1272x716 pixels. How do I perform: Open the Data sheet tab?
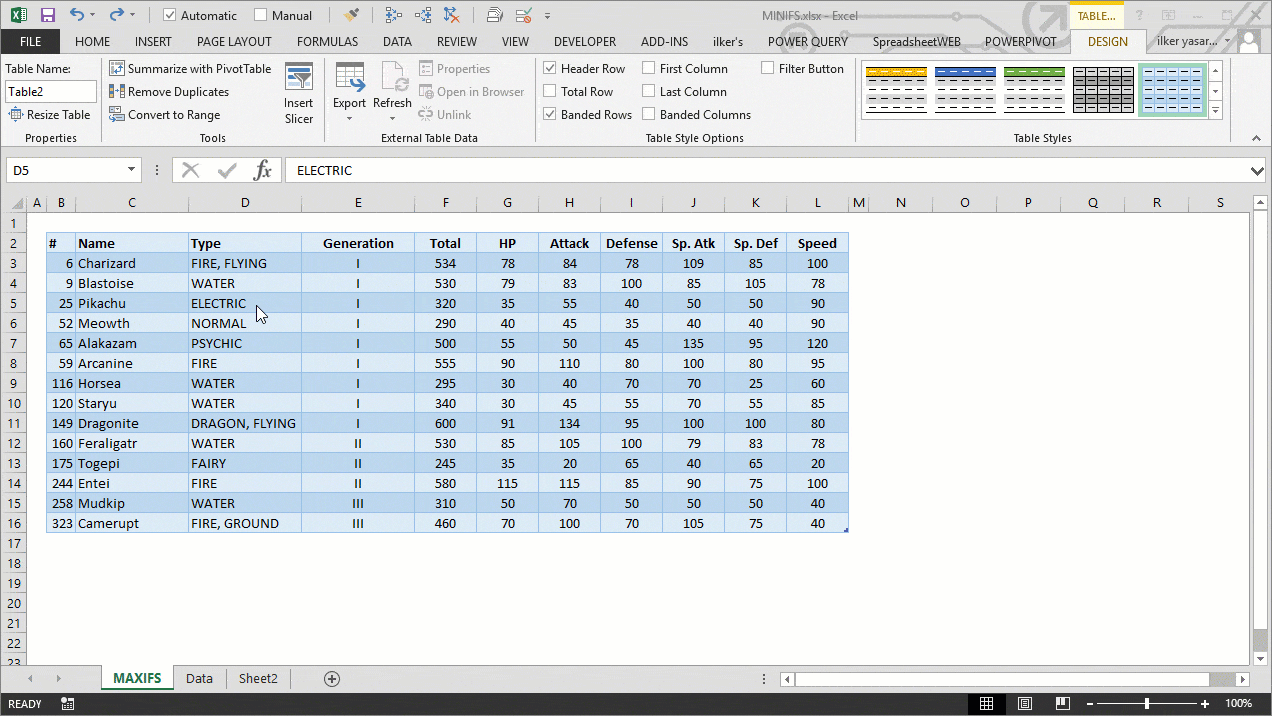pos(199,678)
